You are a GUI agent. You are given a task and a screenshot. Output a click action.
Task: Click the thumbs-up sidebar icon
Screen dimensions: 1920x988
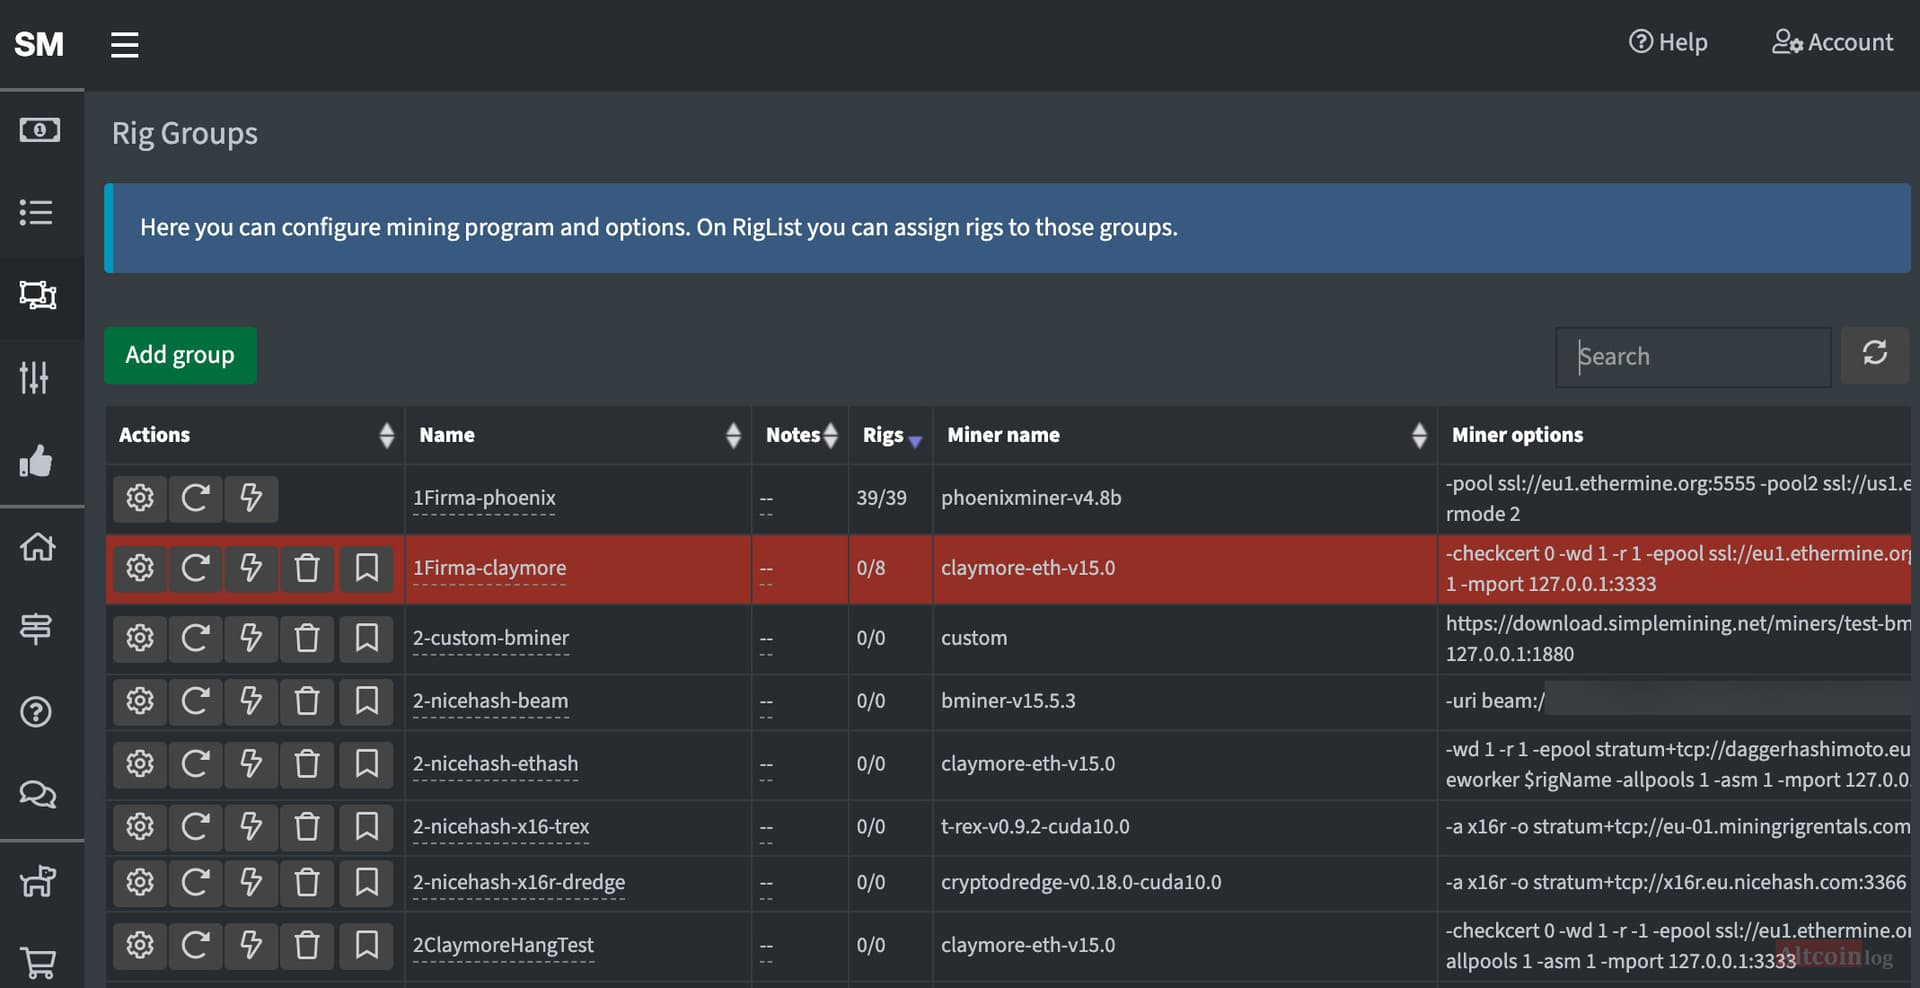tap(36, 461)
